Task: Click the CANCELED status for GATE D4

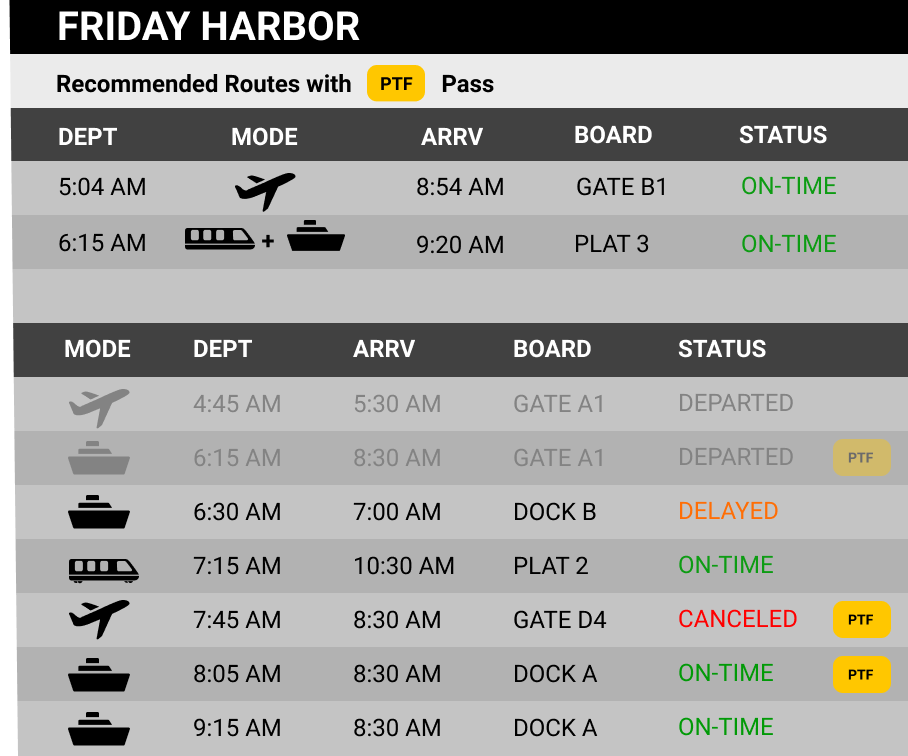Action: tap(738, 619)
